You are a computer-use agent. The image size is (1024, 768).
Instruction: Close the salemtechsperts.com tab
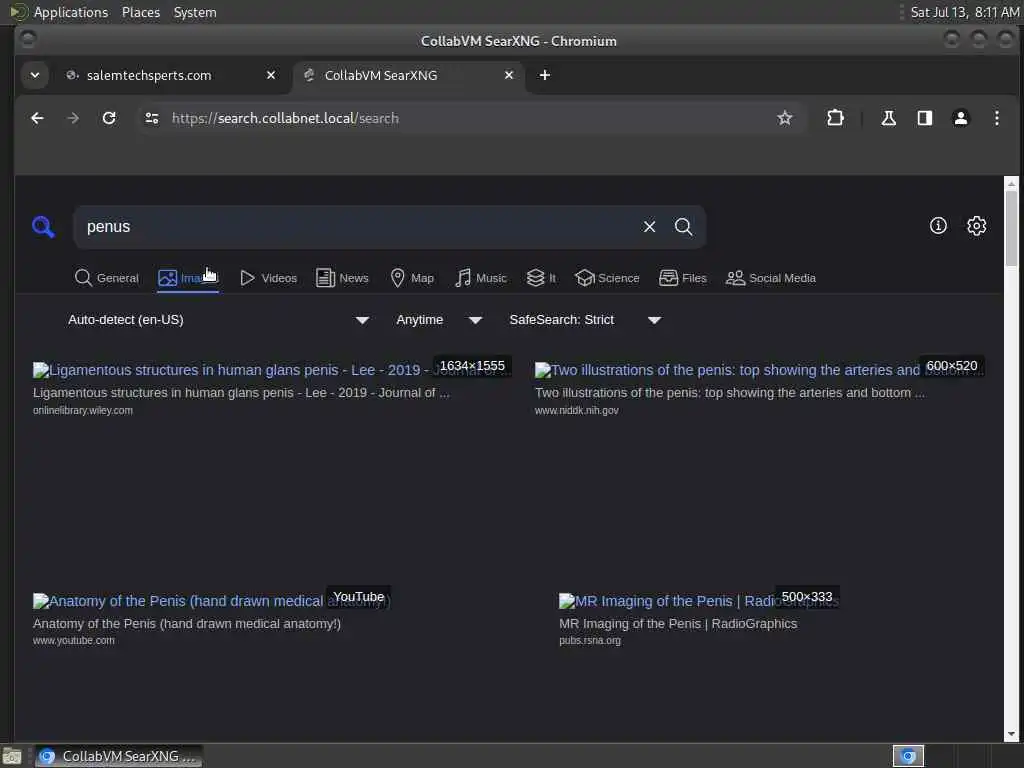(271, 75)
